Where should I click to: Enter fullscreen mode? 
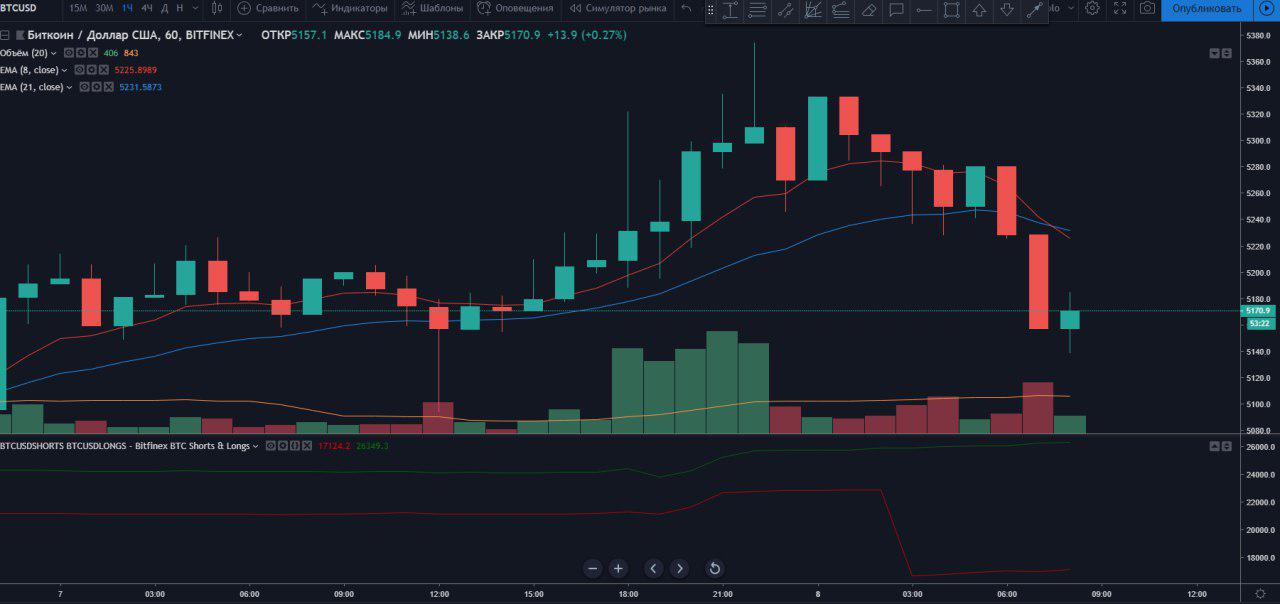pos(1120,8)
